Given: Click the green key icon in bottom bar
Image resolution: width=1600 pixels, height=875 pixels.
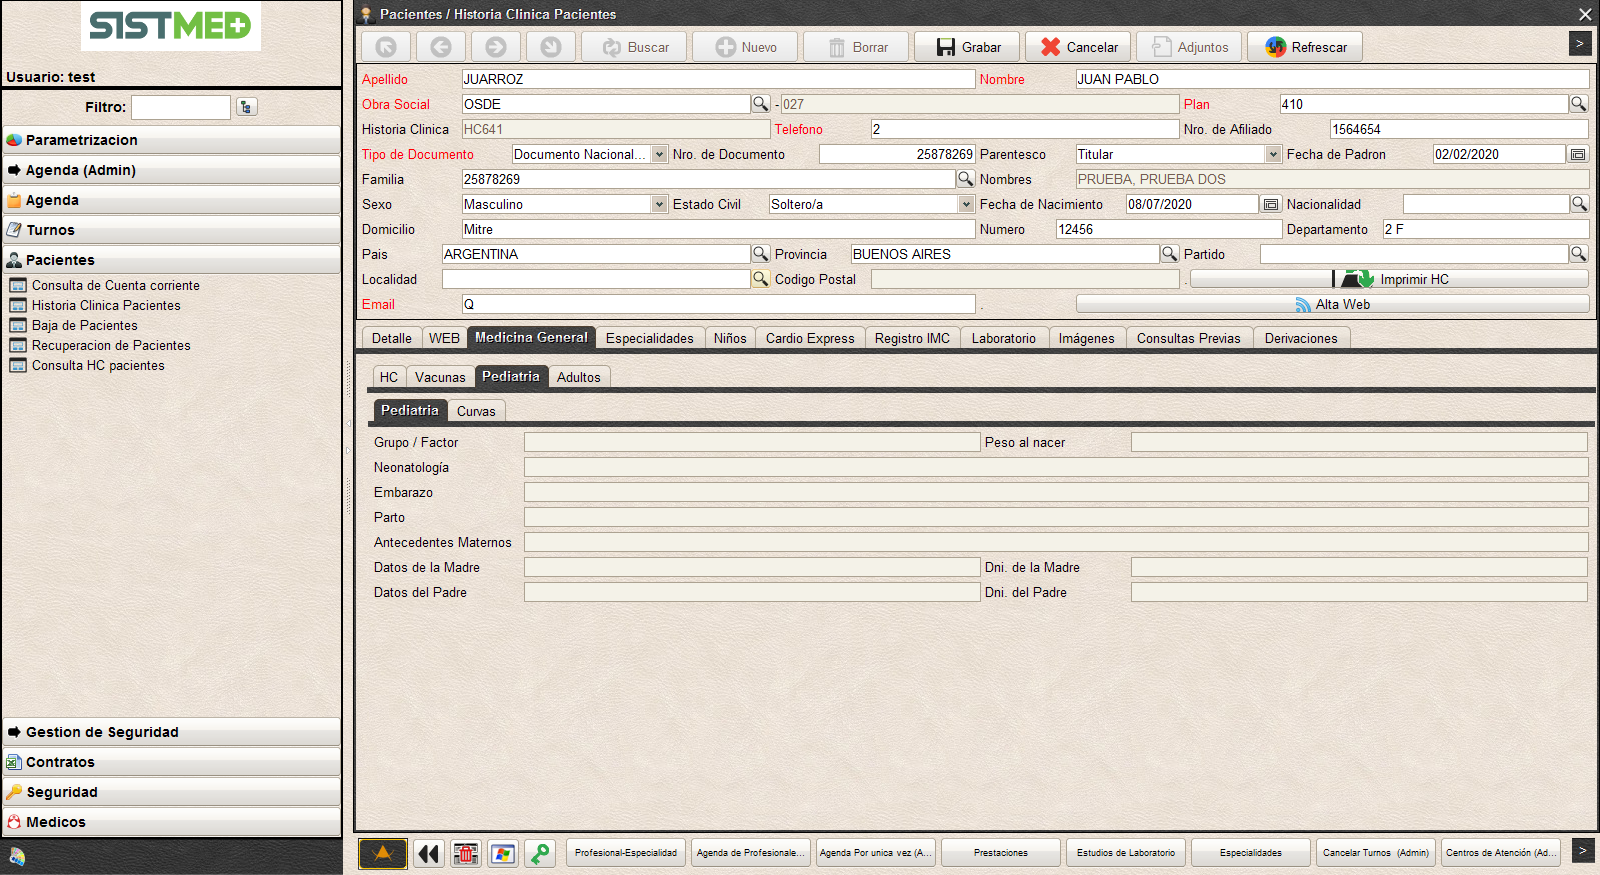Looking at the screenshot, I should tap(540, 853).
